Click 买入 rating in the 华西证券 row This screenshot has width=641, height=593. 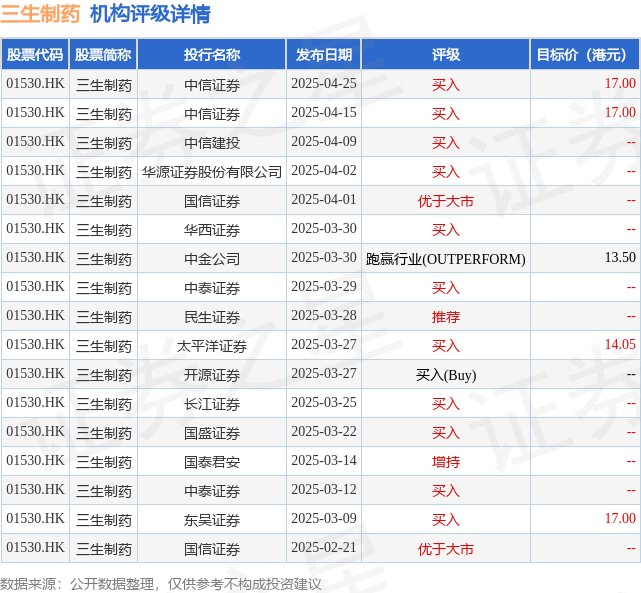click(x=446, y=230)
